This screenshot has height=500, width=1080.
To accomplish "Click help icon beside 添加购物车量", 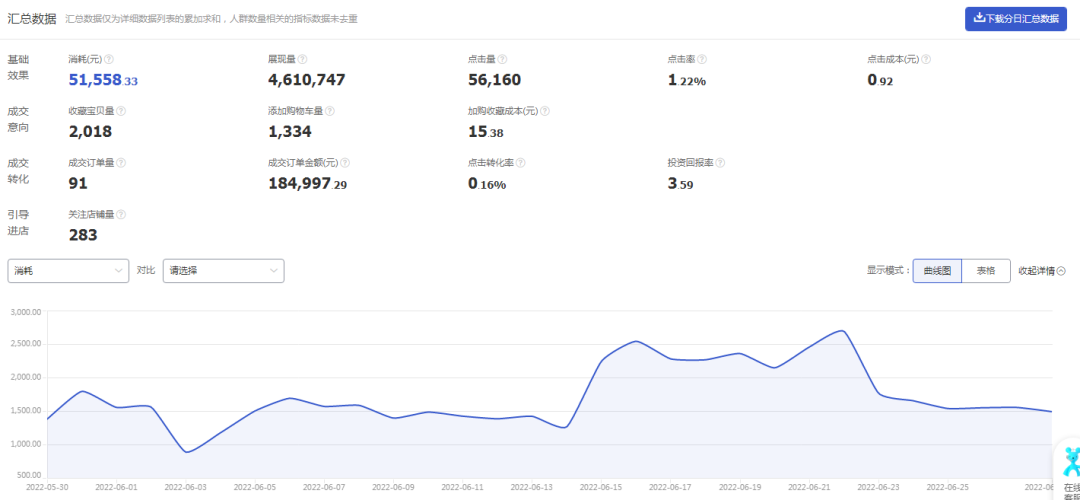I will [330, 111].
